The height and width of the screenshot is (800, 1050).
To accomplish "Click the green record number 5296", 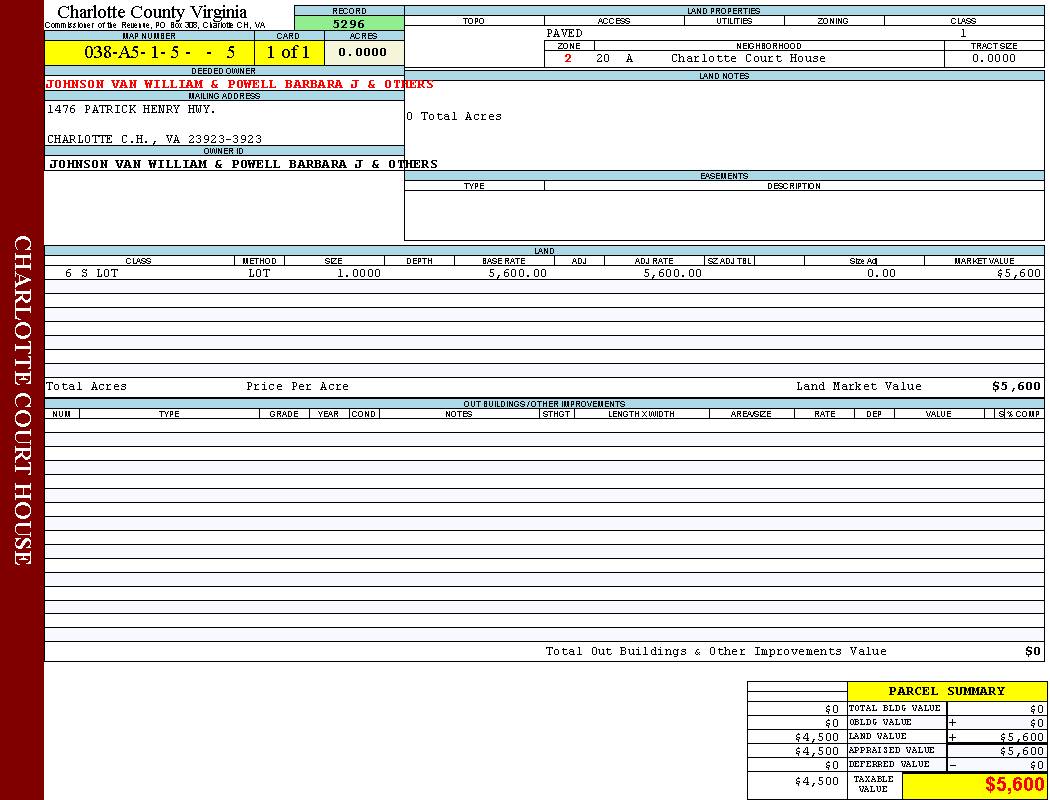I will point(349,24).
